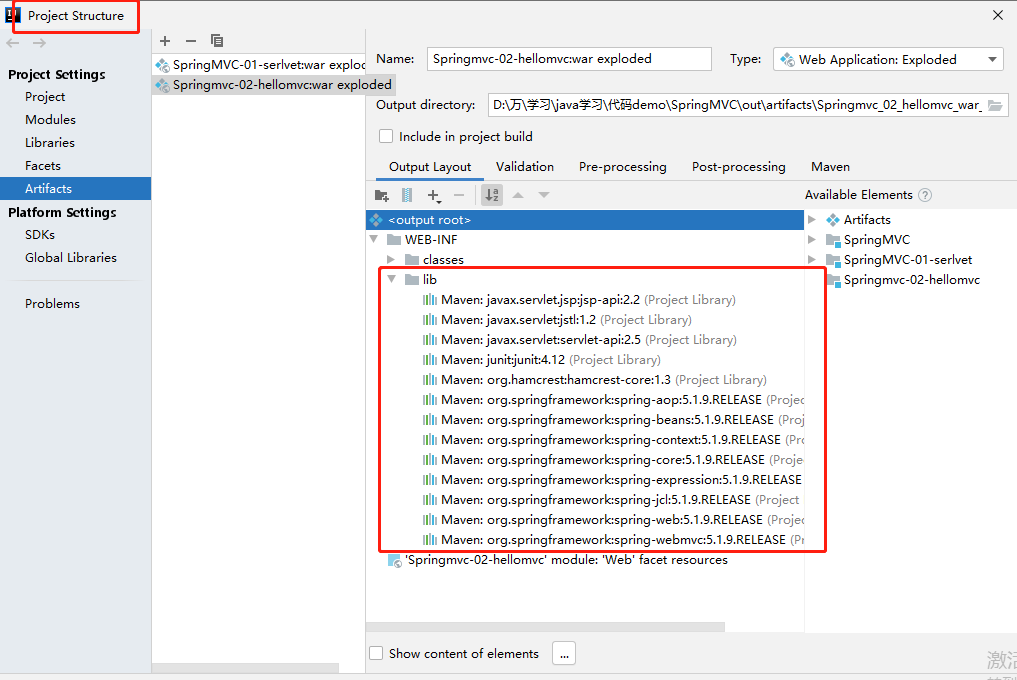Select Libraries in Project Settings
The height and width of the screenshot is (680, 1017).
click(50, 143)
